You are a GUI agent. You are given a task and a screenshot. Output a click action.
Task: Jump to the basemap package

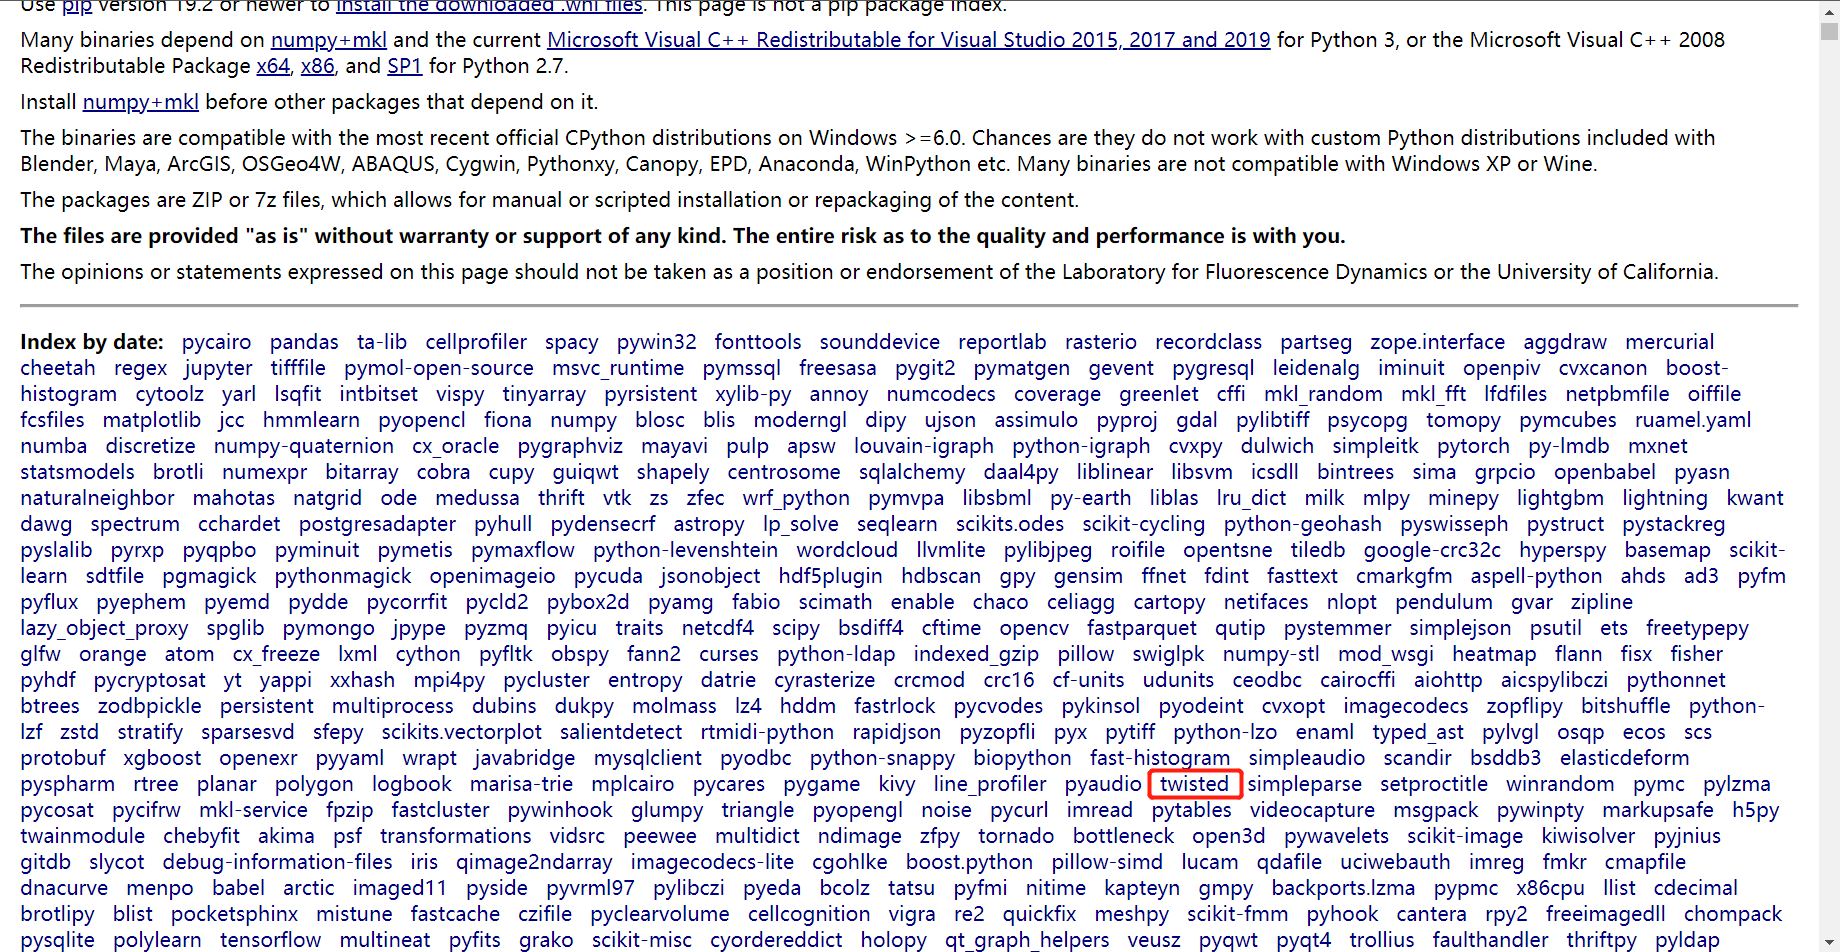1668,550
